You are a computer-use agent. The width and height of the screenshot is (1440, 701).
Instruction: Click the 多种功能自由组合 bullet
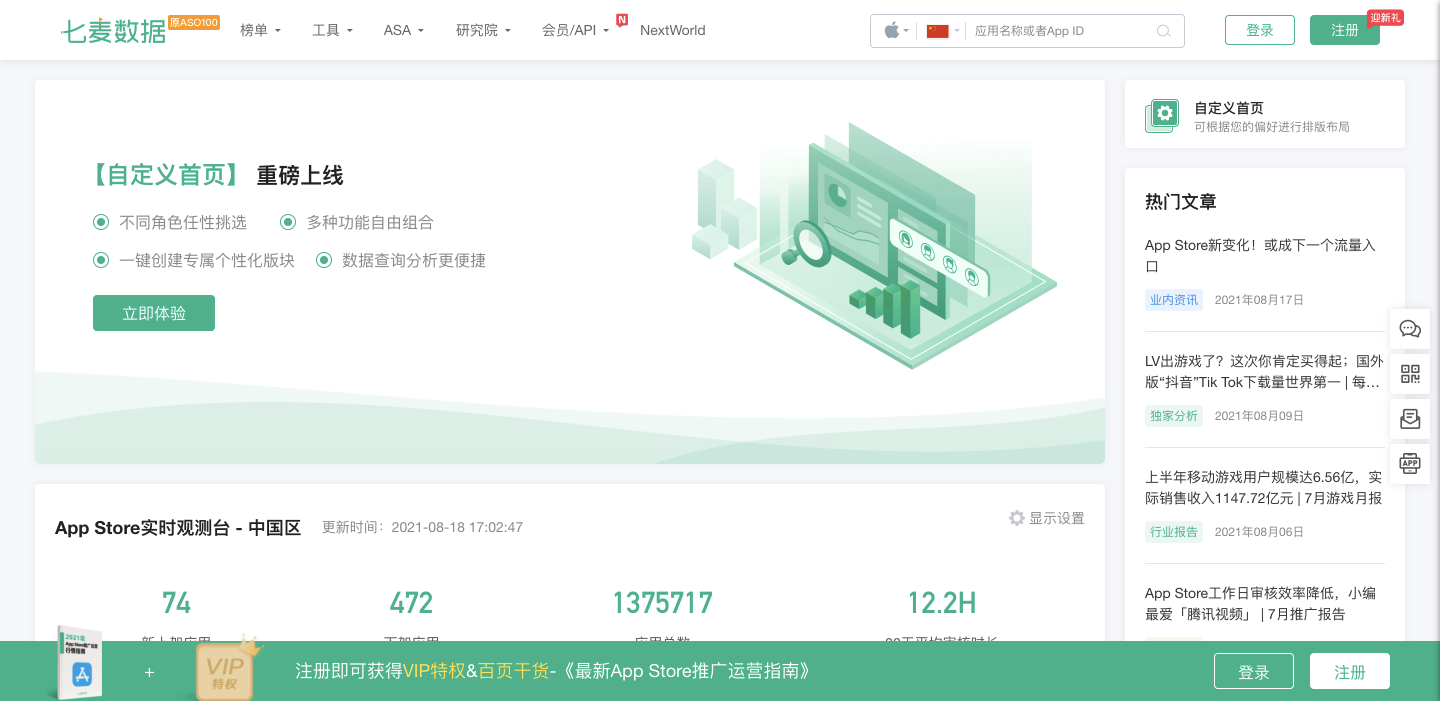point(357,222)
